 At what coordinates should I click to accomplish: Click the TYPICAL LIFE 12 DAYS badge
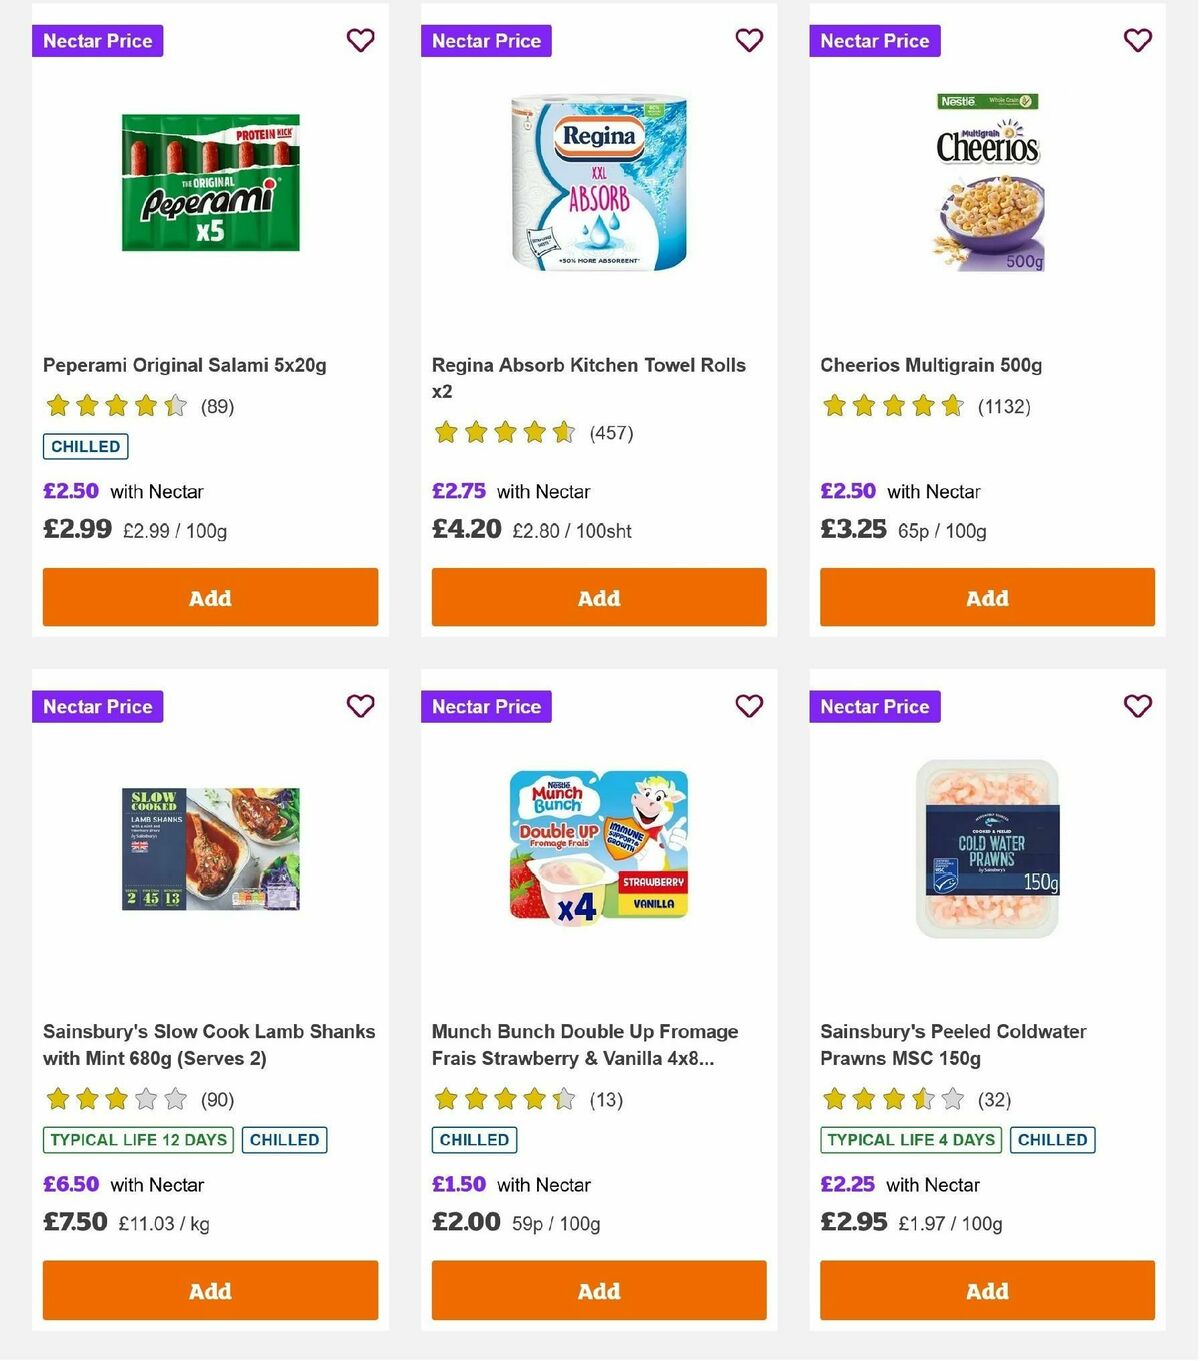[137, 1140]
